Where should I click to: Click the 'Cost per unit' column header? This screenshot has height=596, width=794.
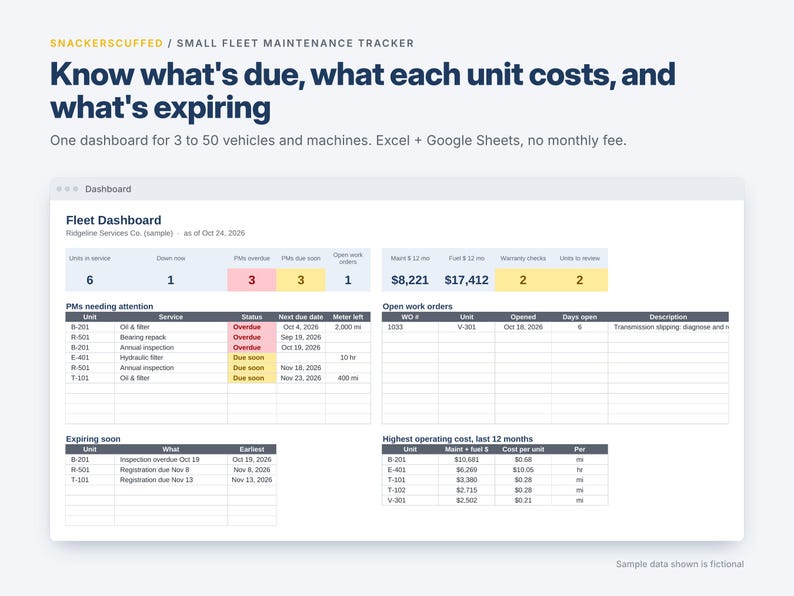523,449
